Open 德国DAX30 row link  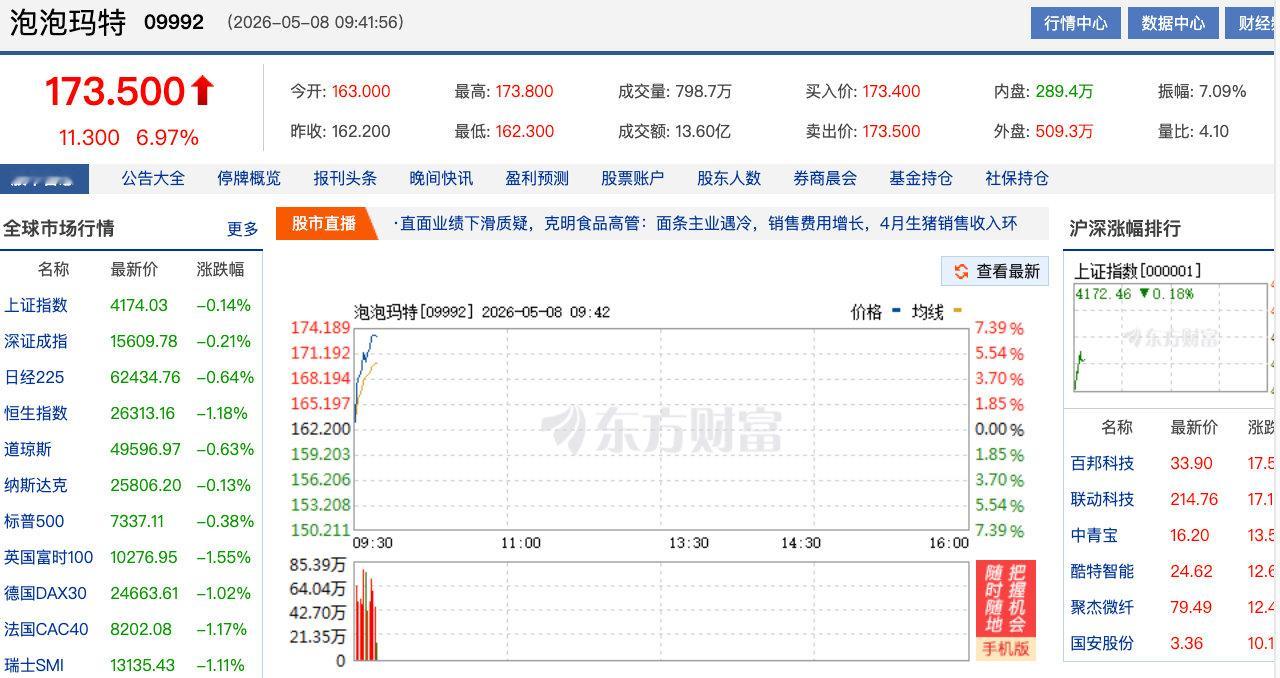coord(45,593)
